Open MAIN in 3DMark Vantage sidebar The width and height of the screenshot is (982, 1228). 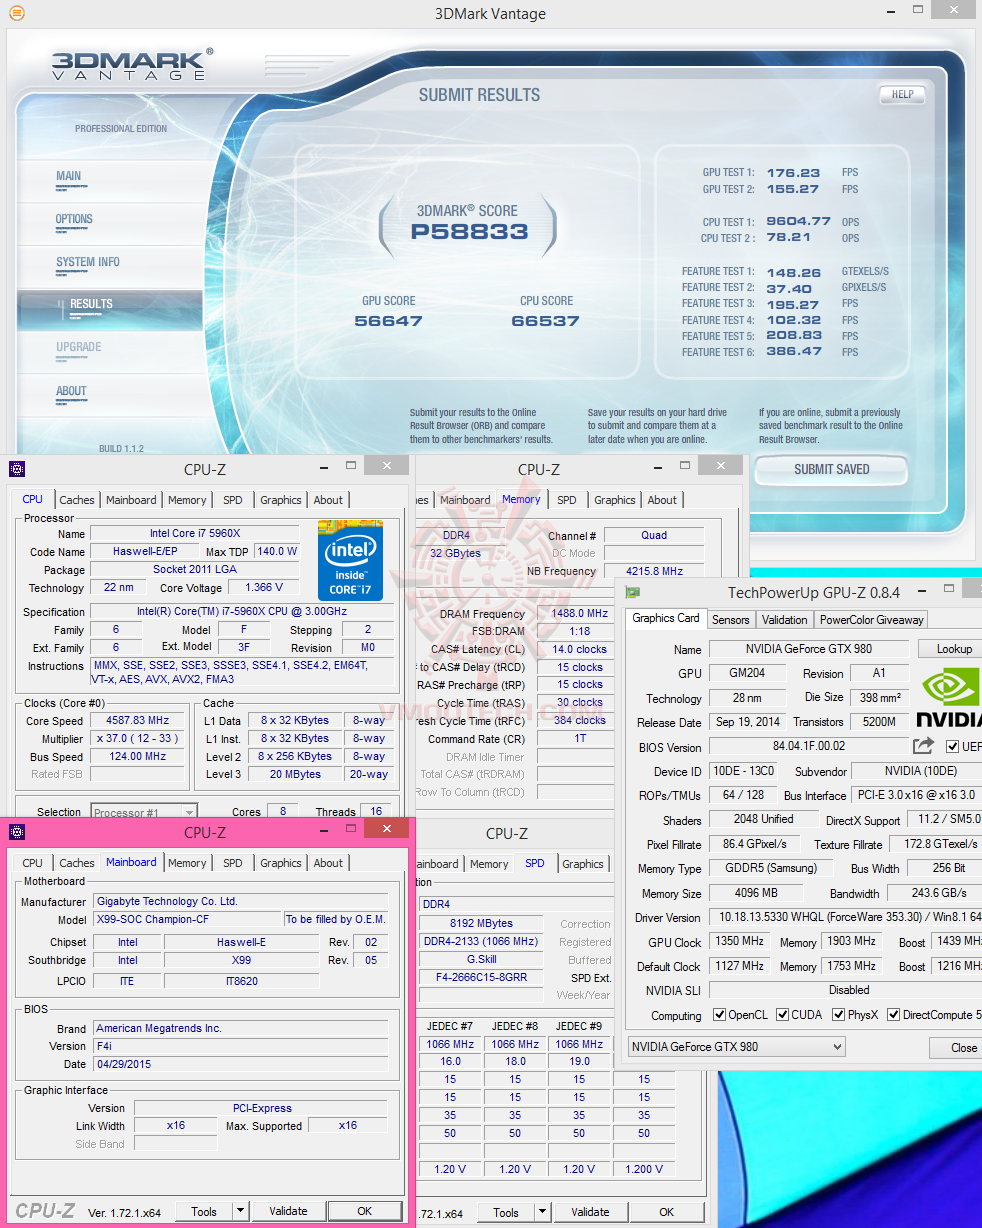pyautogui.click(x=69, y=176)
